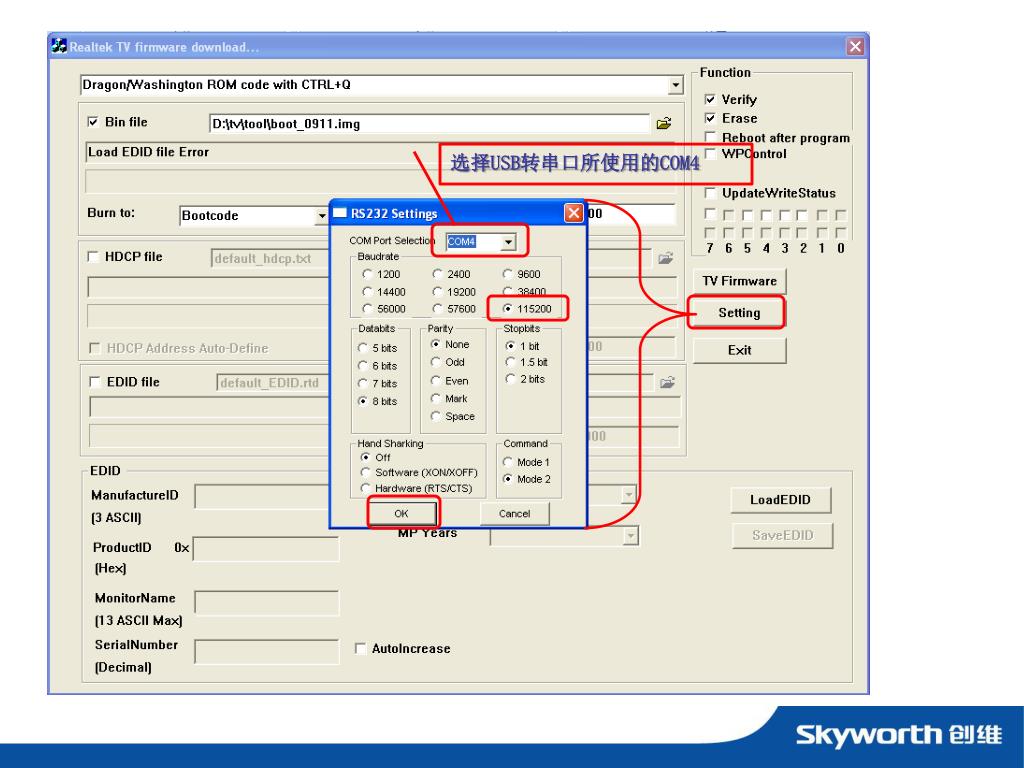The image size is (1024, 768).
Task: Click the Bin file path field
Action: 428,124
